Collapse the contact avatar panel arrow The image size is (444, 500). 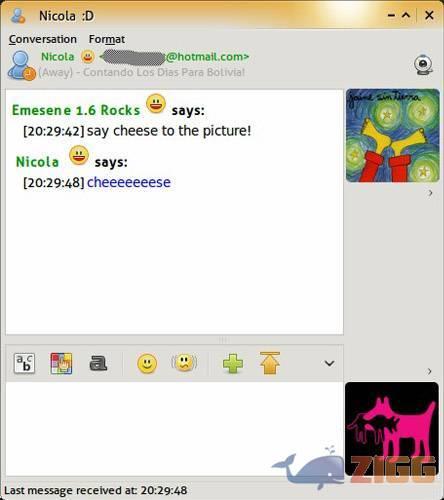[430, 193]
